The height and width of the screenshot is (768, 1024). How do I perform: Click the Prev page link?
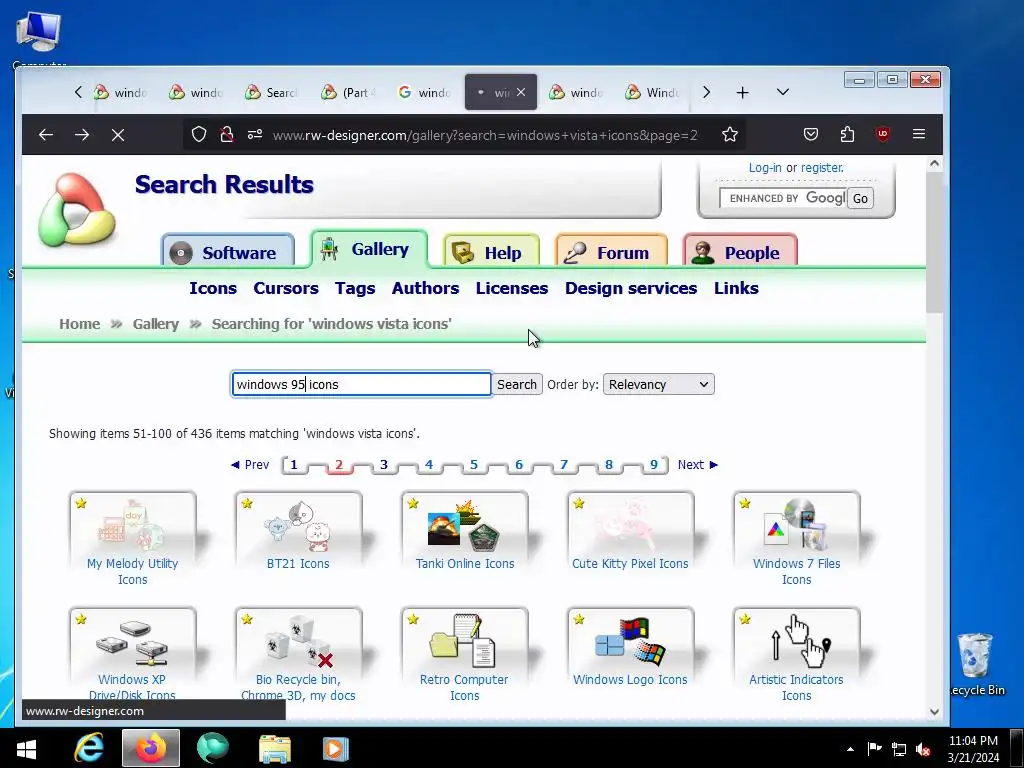click(x=250, y=464)
